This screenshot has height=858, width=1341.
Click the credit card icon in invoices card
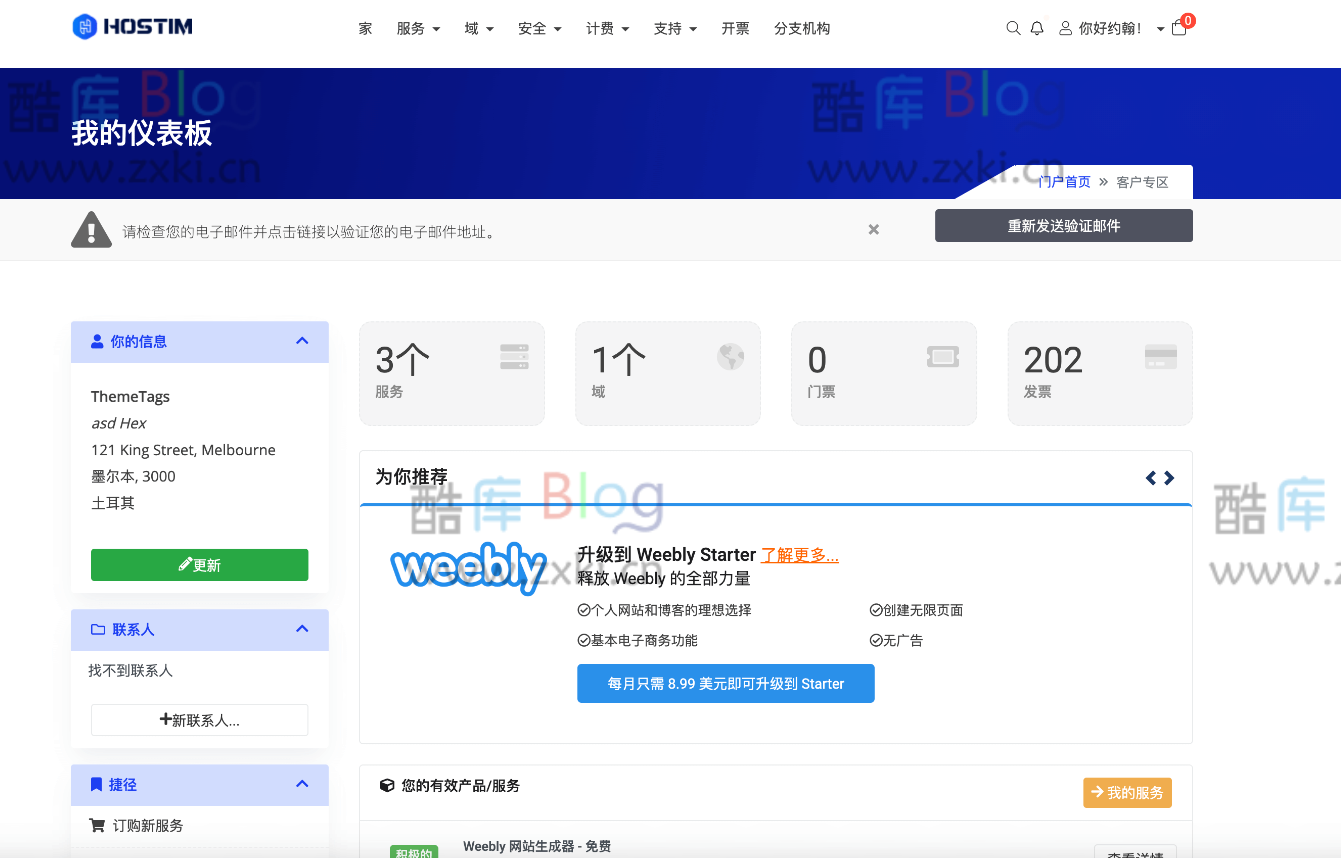click(x=1161, y=357)
